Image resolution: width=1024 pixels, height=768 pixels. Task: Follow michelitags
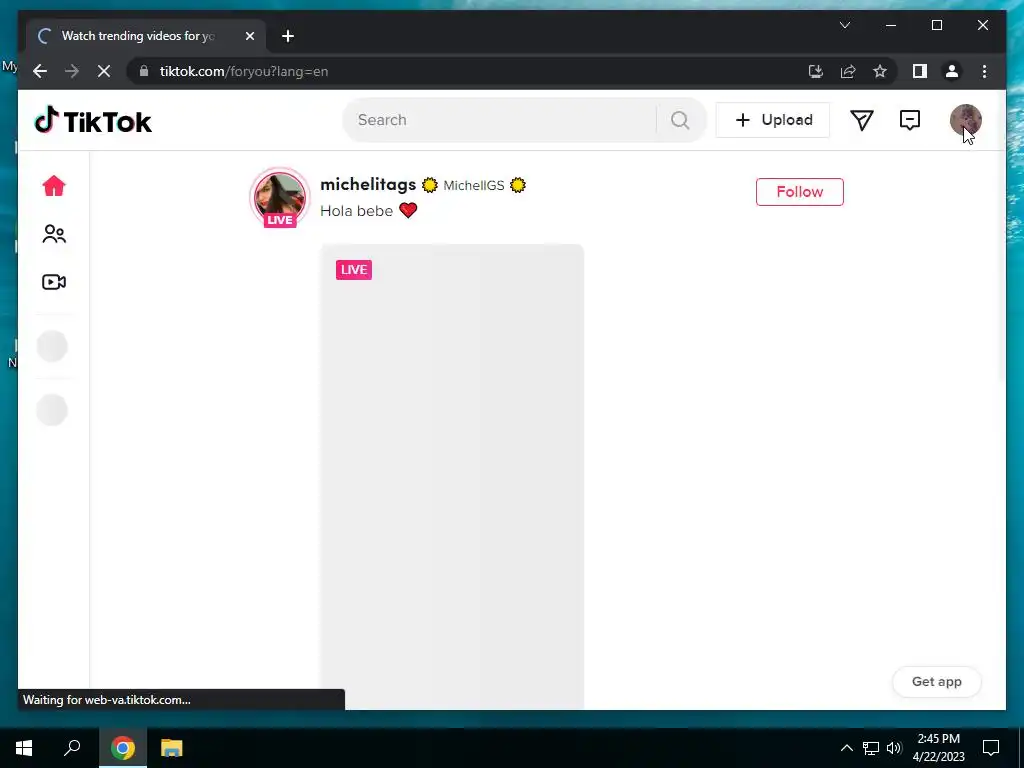tap(799, 192)
